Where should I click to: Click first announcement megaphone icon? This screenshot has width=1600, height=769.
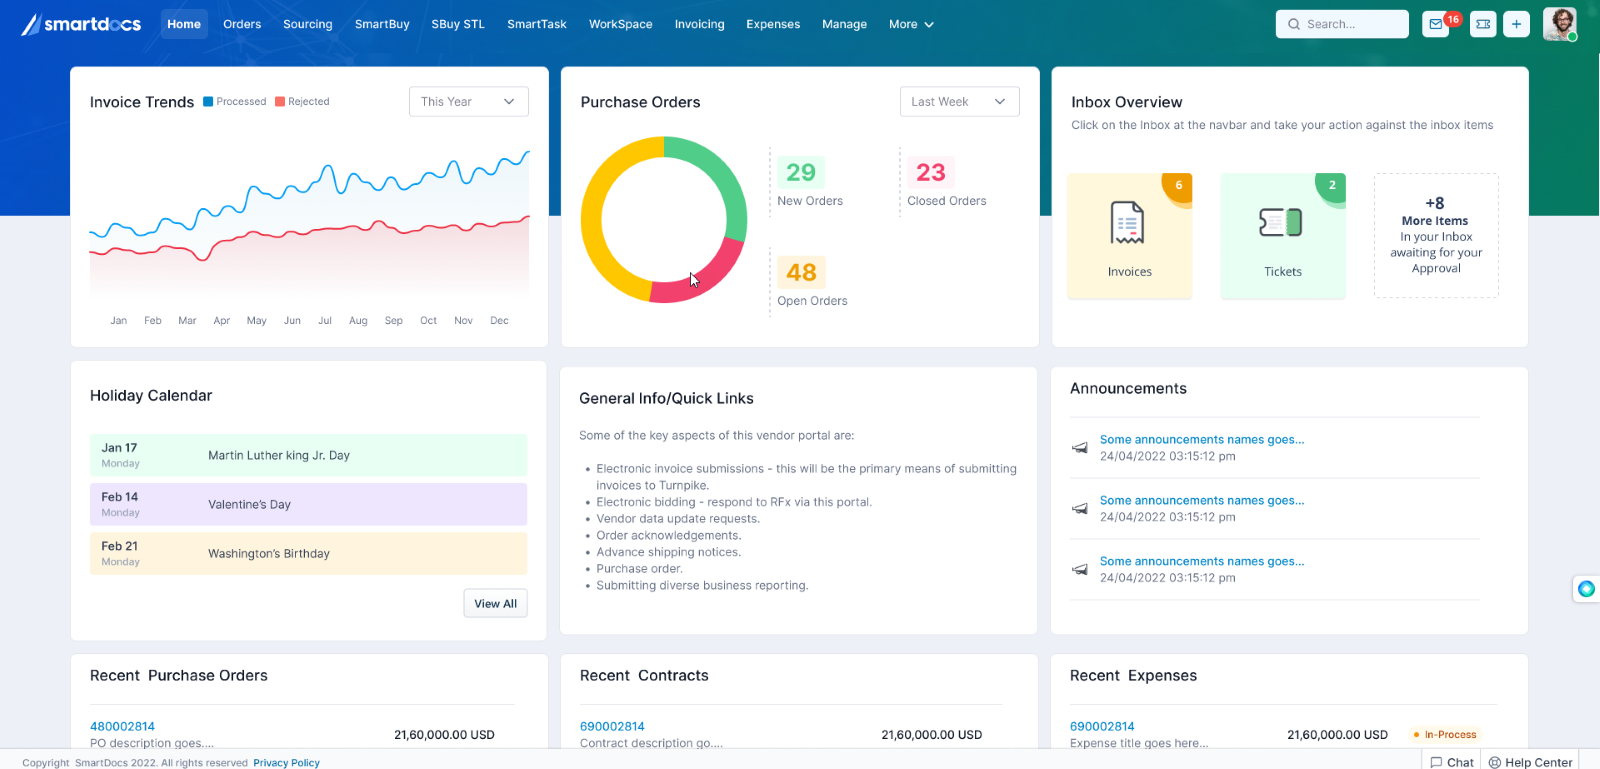[x=1080, y=448]
